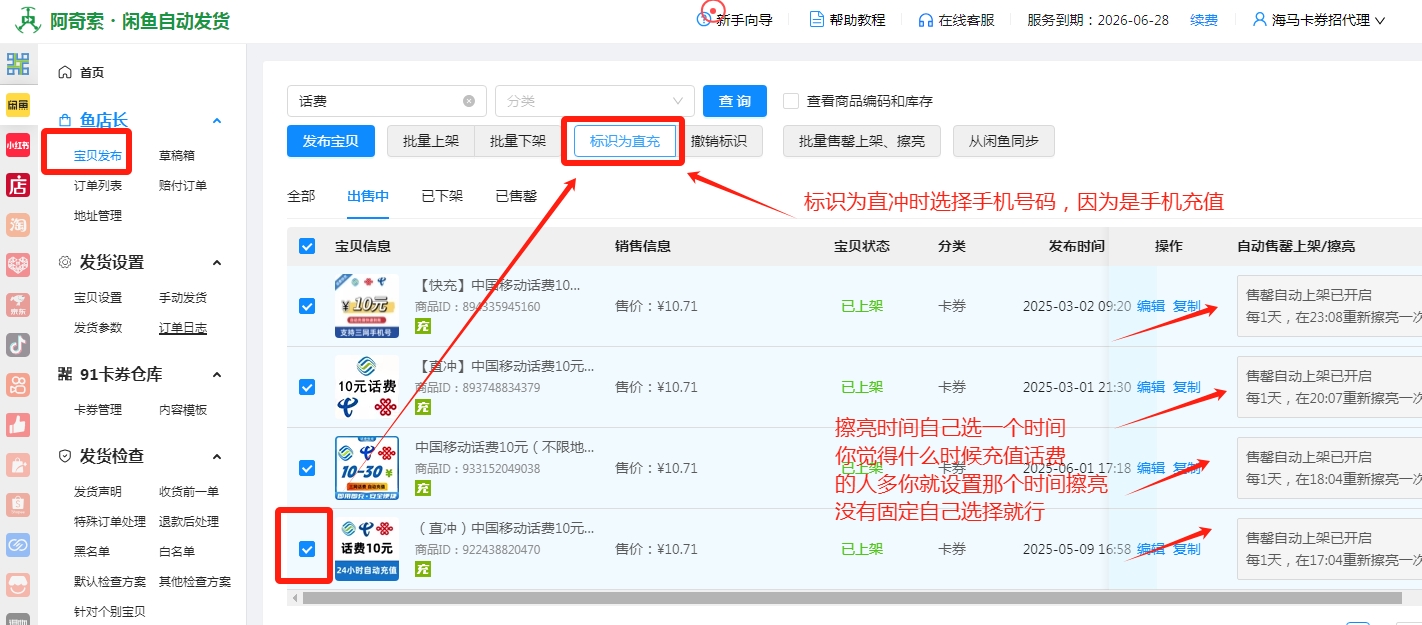Clear the search box with X icon
Viewport: 1422px width, 625px height.
point(469,101)
